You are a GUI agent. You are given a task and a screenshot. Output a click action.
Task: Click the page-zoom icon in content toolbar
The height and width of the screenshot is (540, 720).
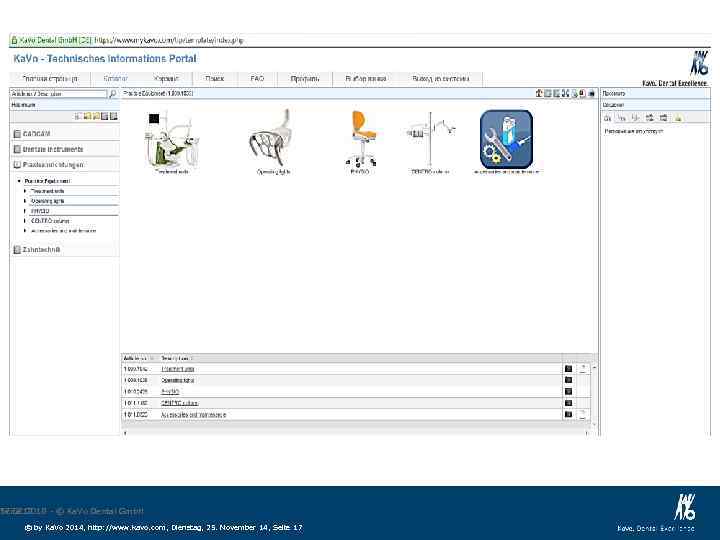[x=574, y=93]
